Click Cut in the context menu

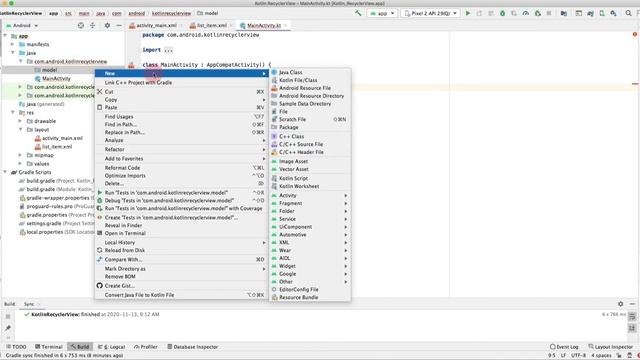coord(182,92)
